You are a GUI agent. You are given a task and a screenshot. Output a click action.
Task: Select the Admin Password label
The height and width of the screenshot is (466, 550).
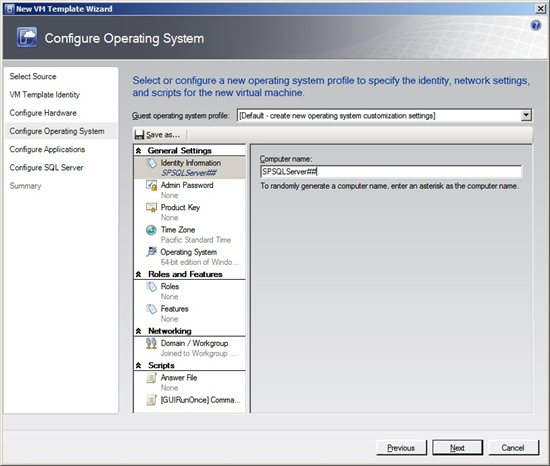point(187,185)
